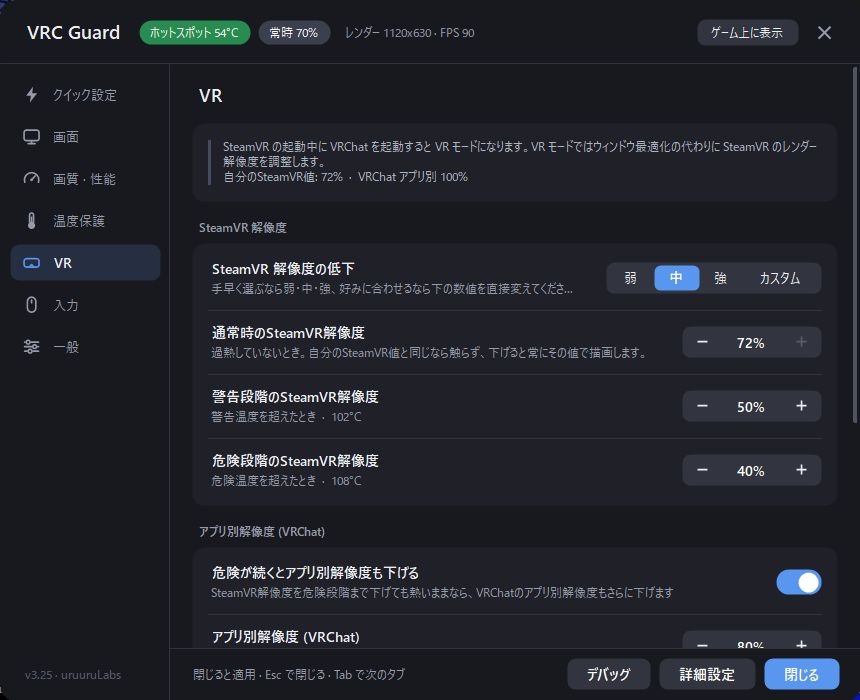Increase 通常時のSteamVR解像度 with plus

(x=801, y=342)
